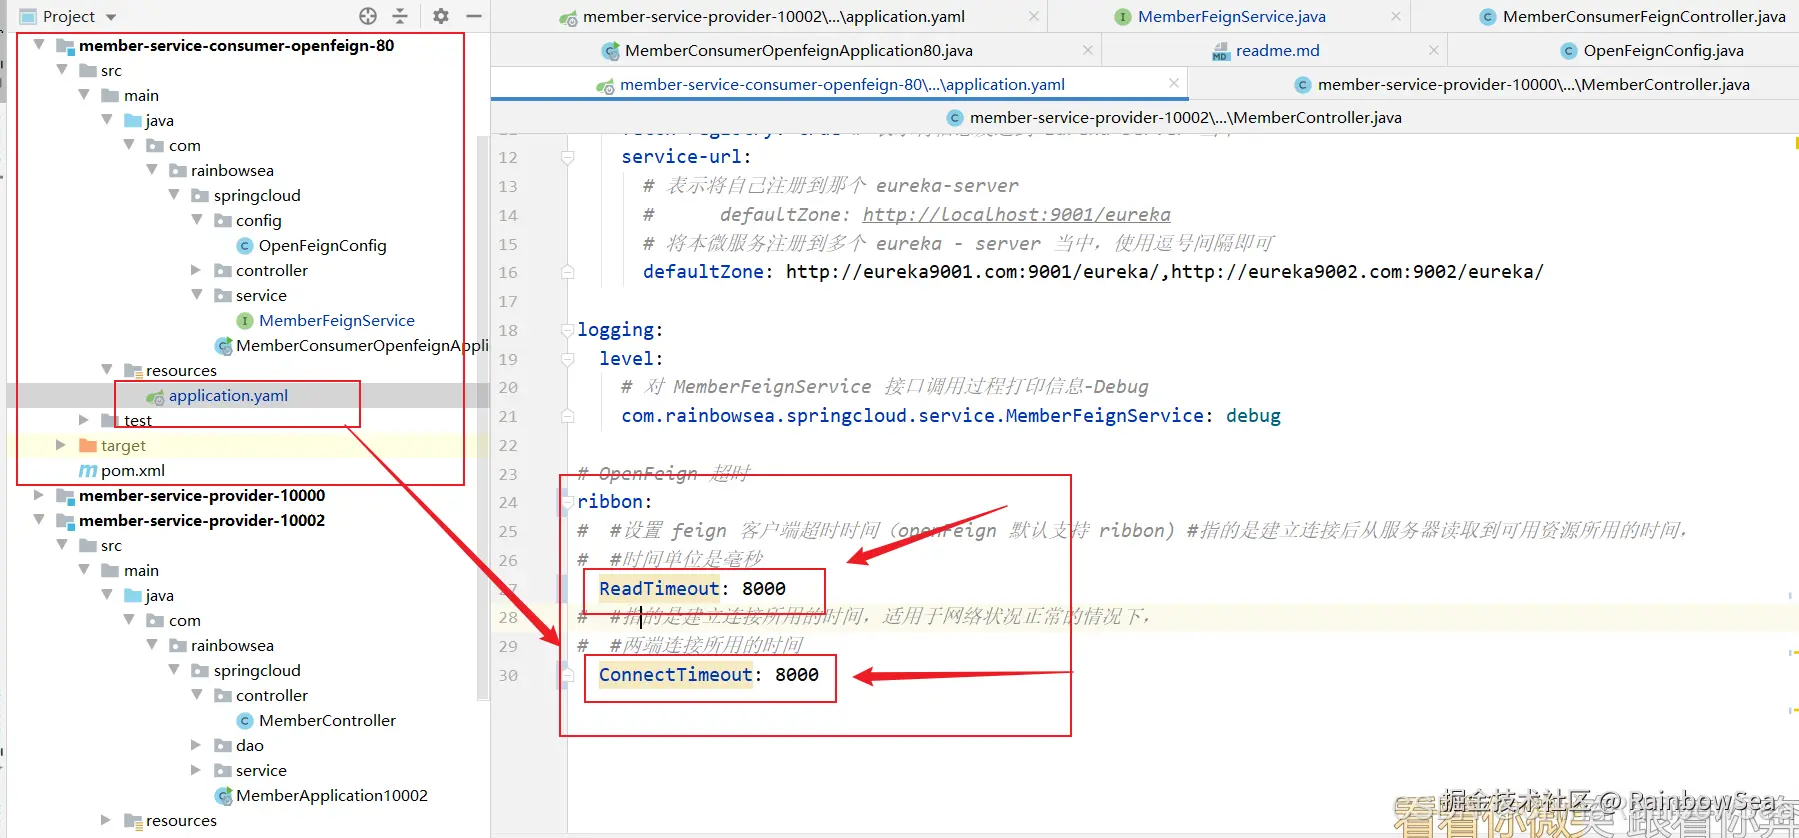Click the MemberController class icon in tree
Image resolution: width=1799 pixels, height=838 pixels.
tap(244, 720)
